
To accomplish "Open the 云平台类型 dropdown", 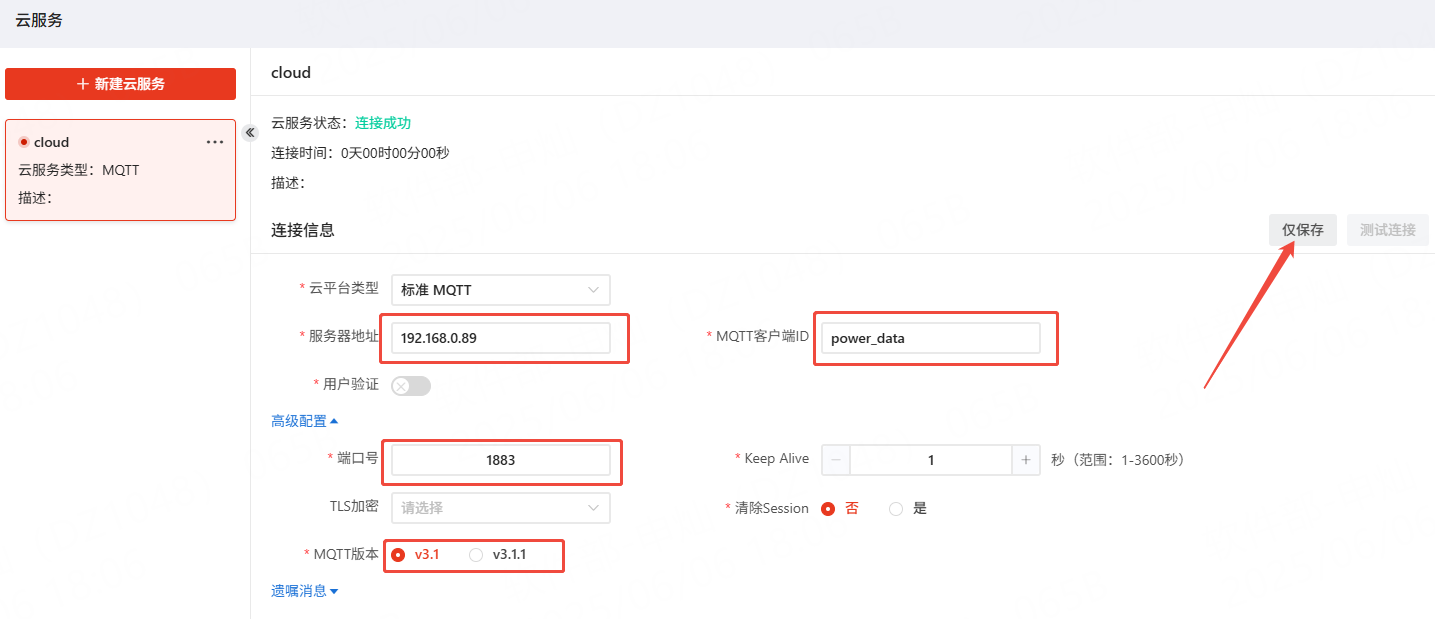I will click(x=500, y=290).
